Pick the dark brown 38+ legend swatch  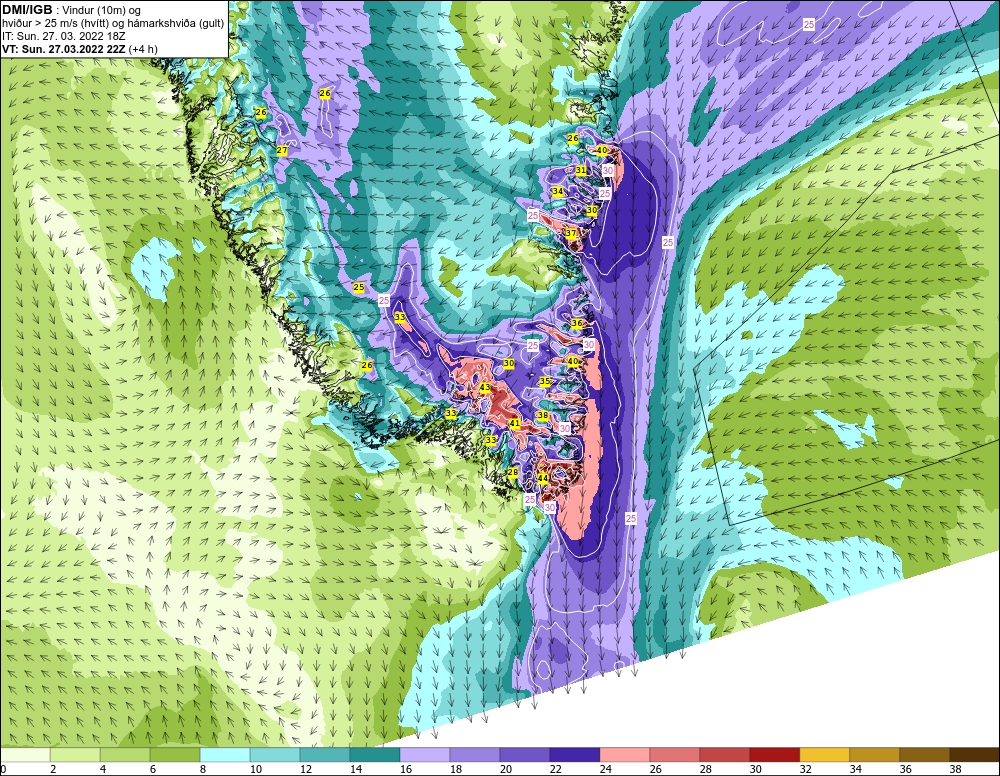(x=974, y=754)
